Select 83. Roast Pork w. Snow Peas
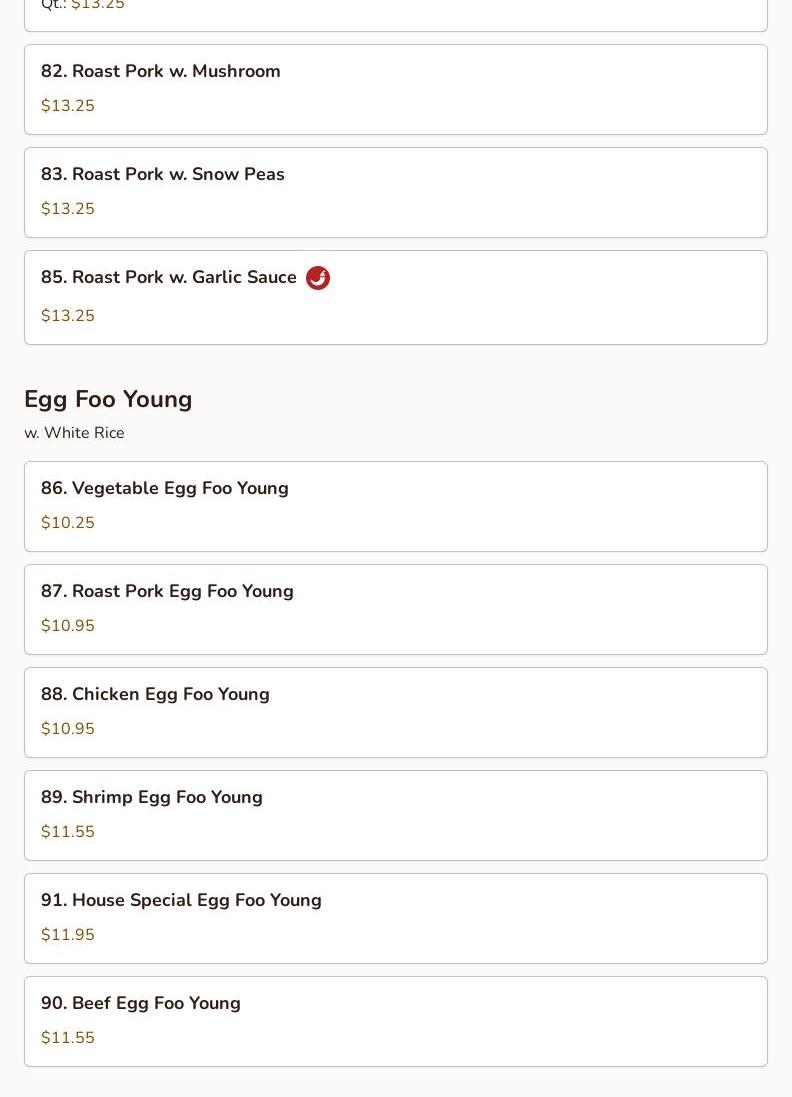 click(x=163, y=175)
